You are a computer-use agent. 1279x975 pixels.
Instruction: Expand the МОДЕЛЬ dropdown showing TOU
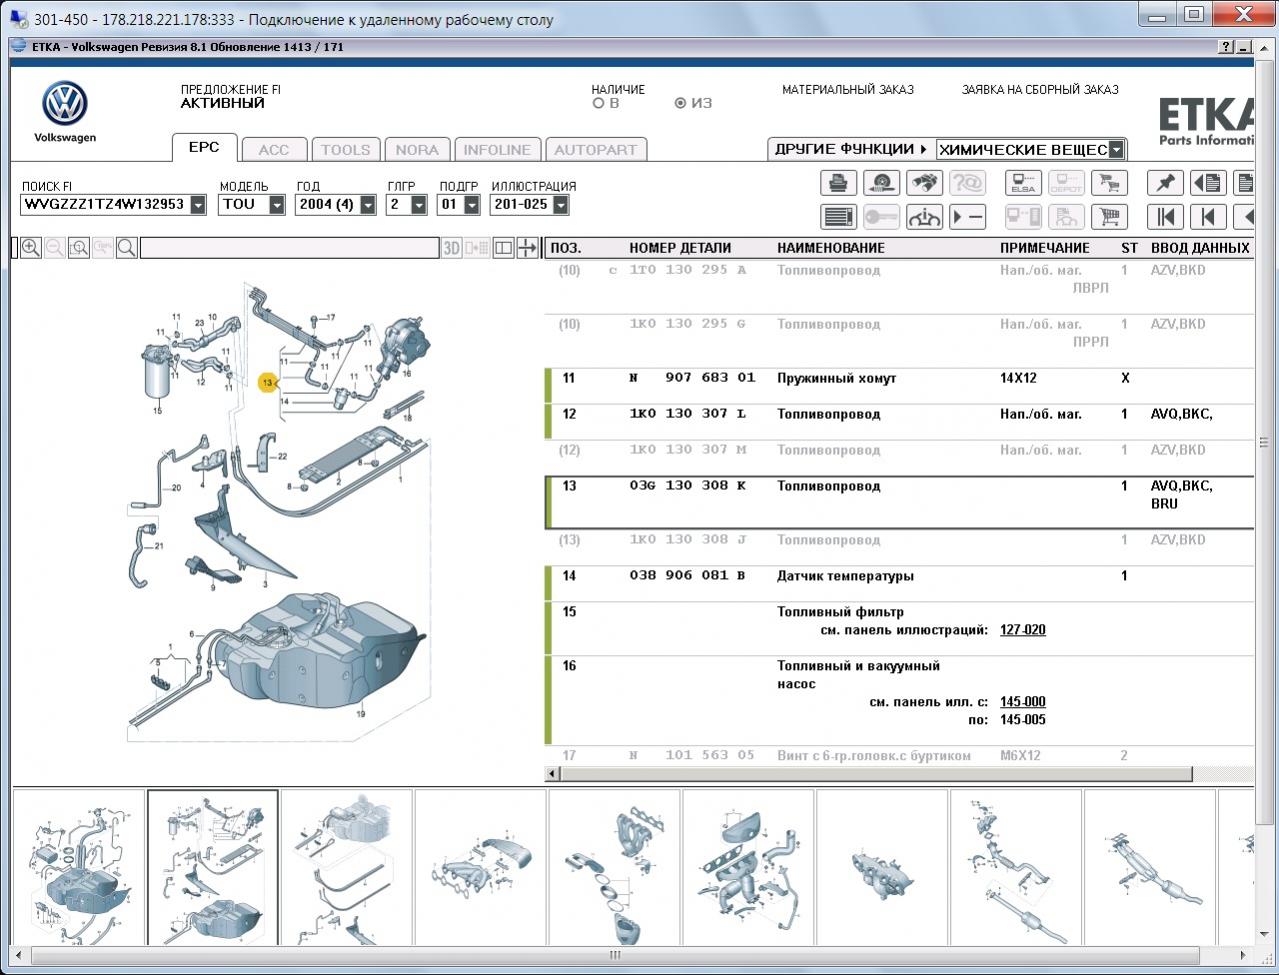point(277,205)
